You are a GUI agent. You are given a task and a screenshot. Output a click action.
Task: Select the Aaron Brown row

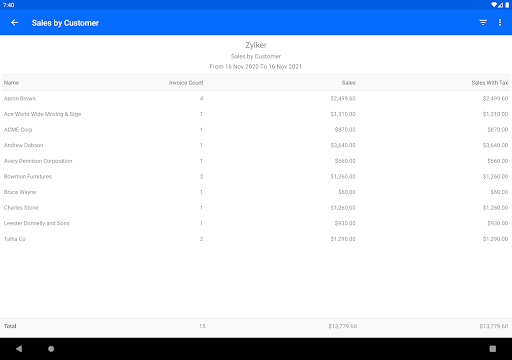click(x=256, y=98)
